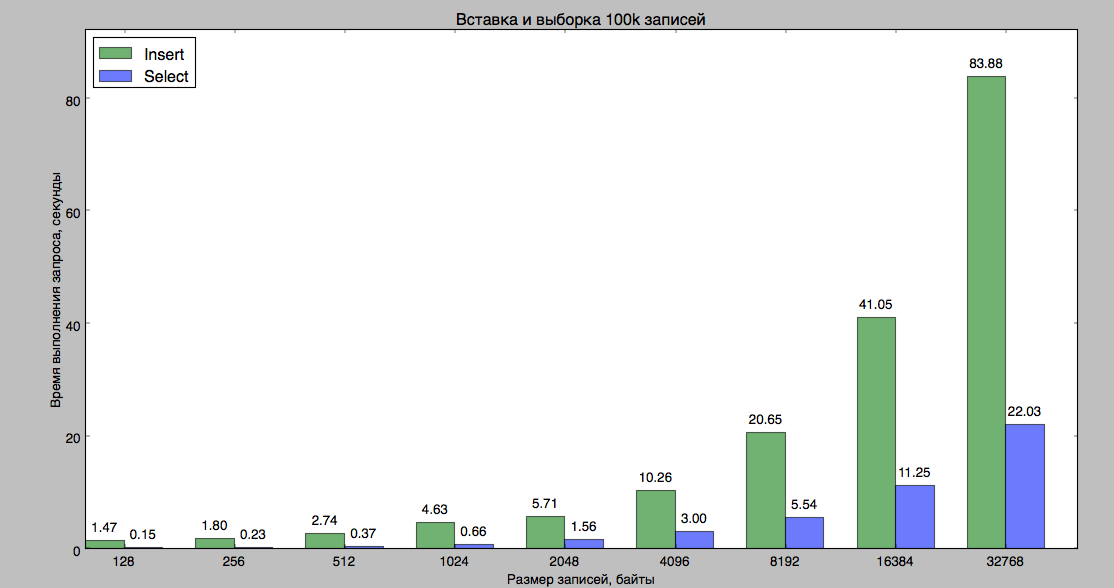Screen dimensions: 1114x588
Task: Click the green Insert legend swatch
Action: point(115,54)
